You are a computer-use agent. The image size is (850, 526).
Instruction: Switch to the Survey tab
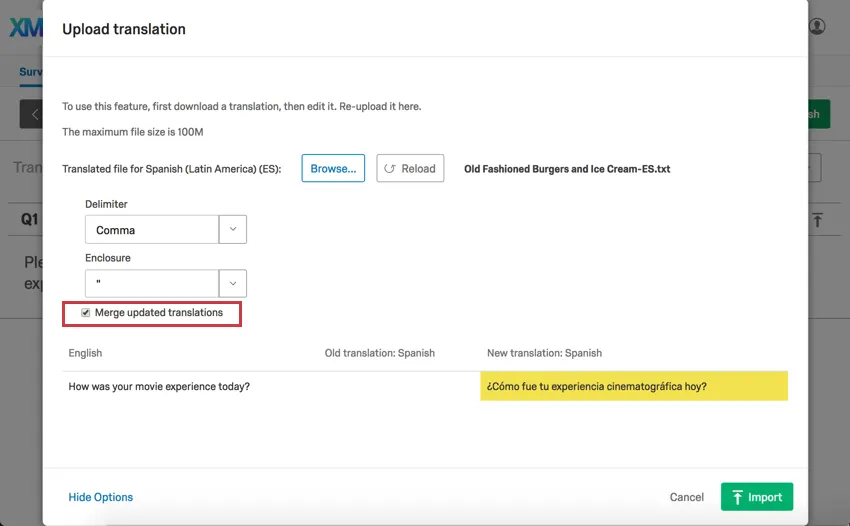coord(30,72)
